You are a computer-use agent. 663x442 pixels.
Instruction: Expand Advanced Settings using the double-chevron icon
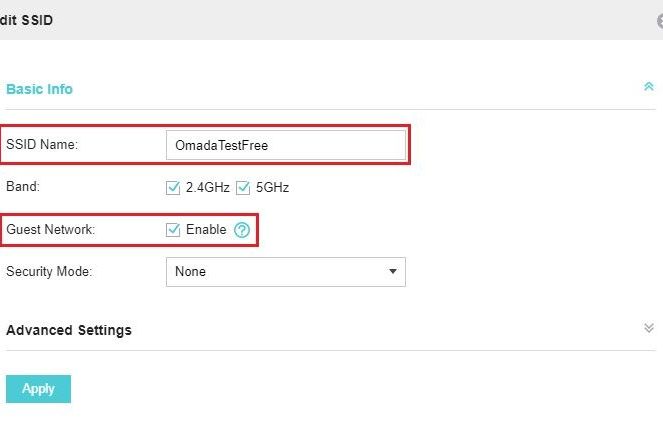649,328
